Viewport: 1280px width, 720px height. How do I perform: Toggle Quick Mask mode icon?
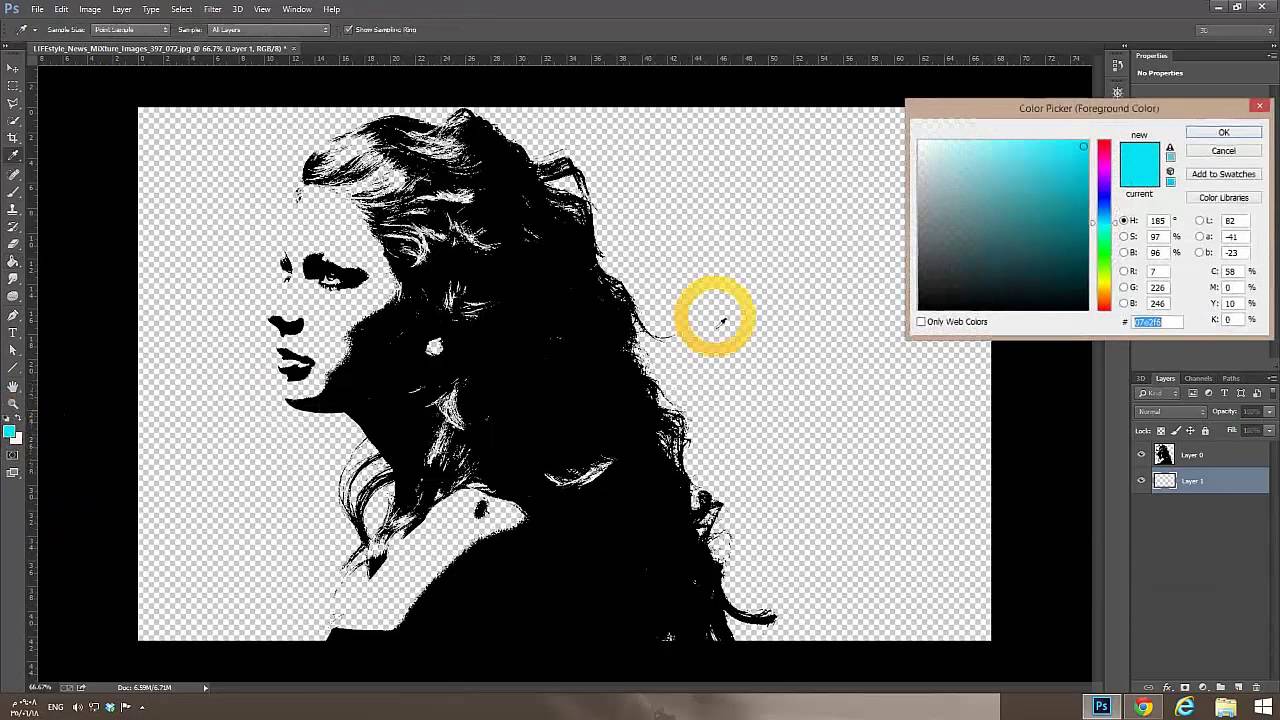tap(13, 455)
